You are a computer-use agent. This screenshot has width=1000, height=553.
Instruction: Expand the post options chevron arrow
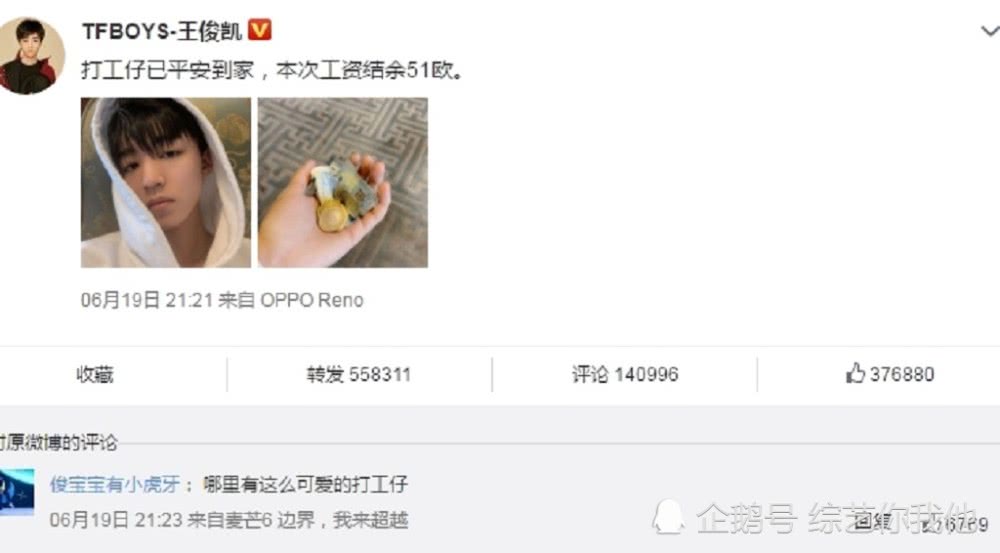pos(989,30)
